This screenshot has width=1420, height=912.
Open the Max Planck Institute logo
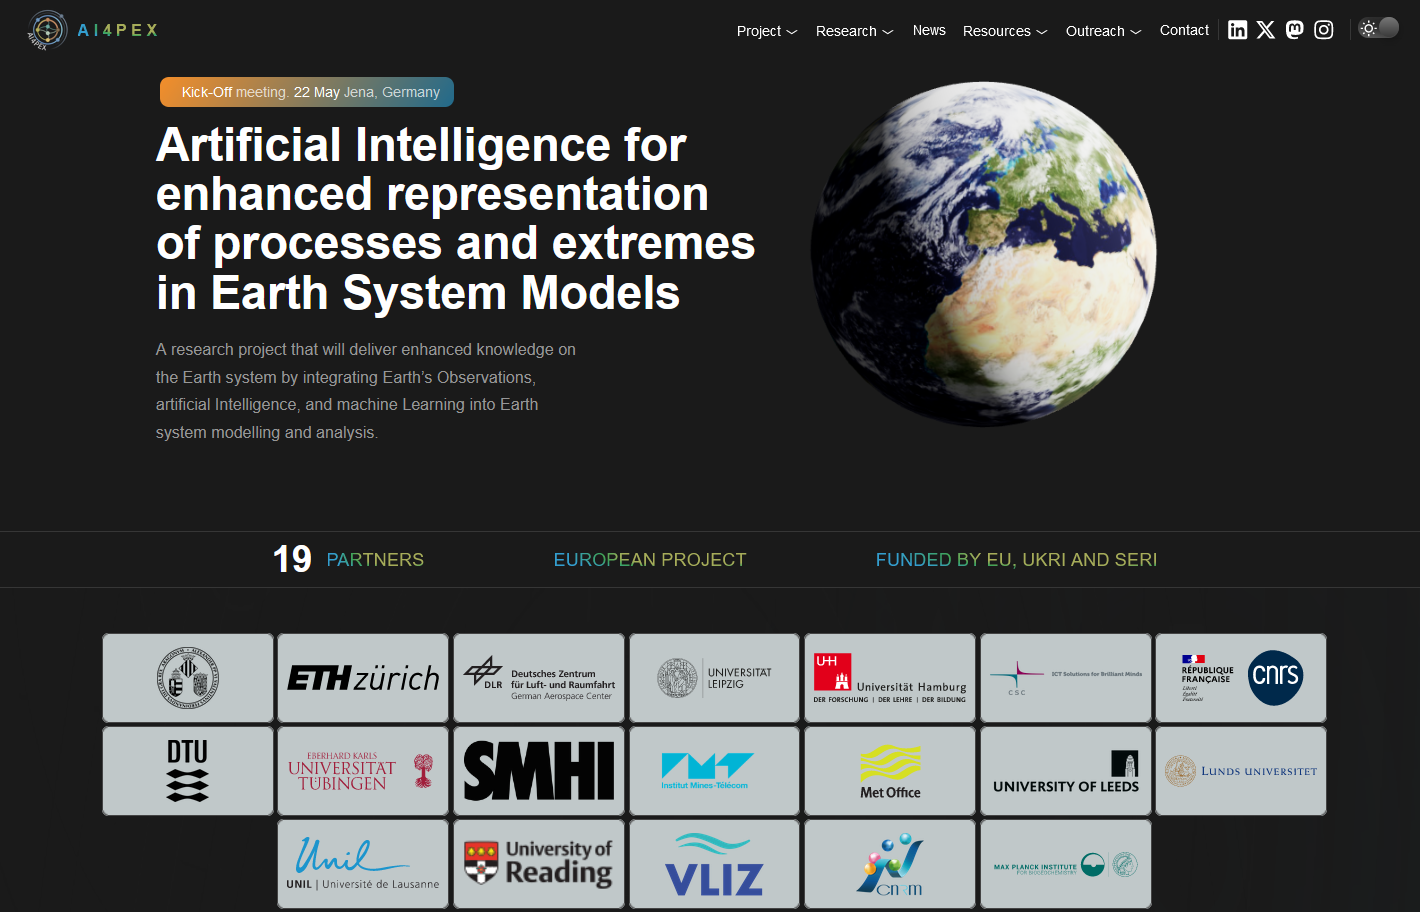point(1066,864)
